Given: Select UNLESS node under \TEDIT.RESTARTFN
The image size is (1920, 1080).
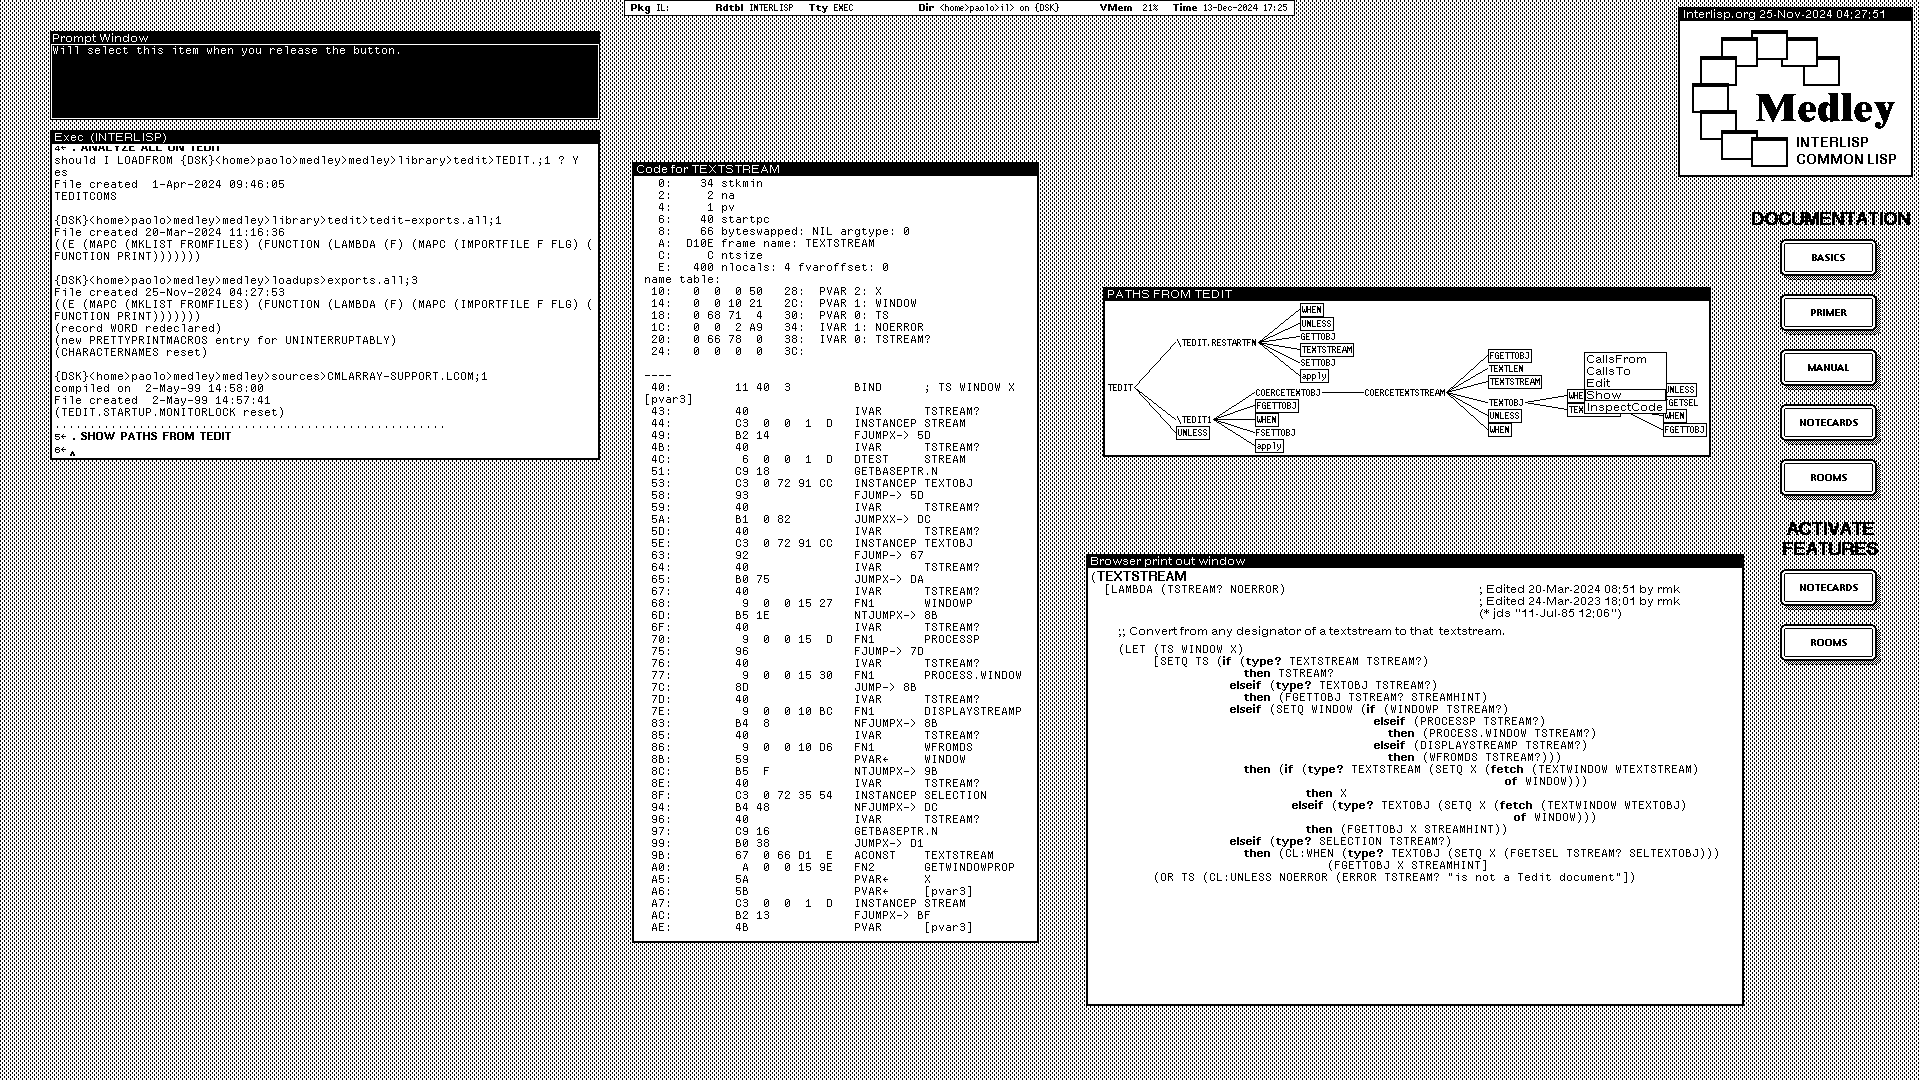Looking at the screenshot, I should 1316,324.
